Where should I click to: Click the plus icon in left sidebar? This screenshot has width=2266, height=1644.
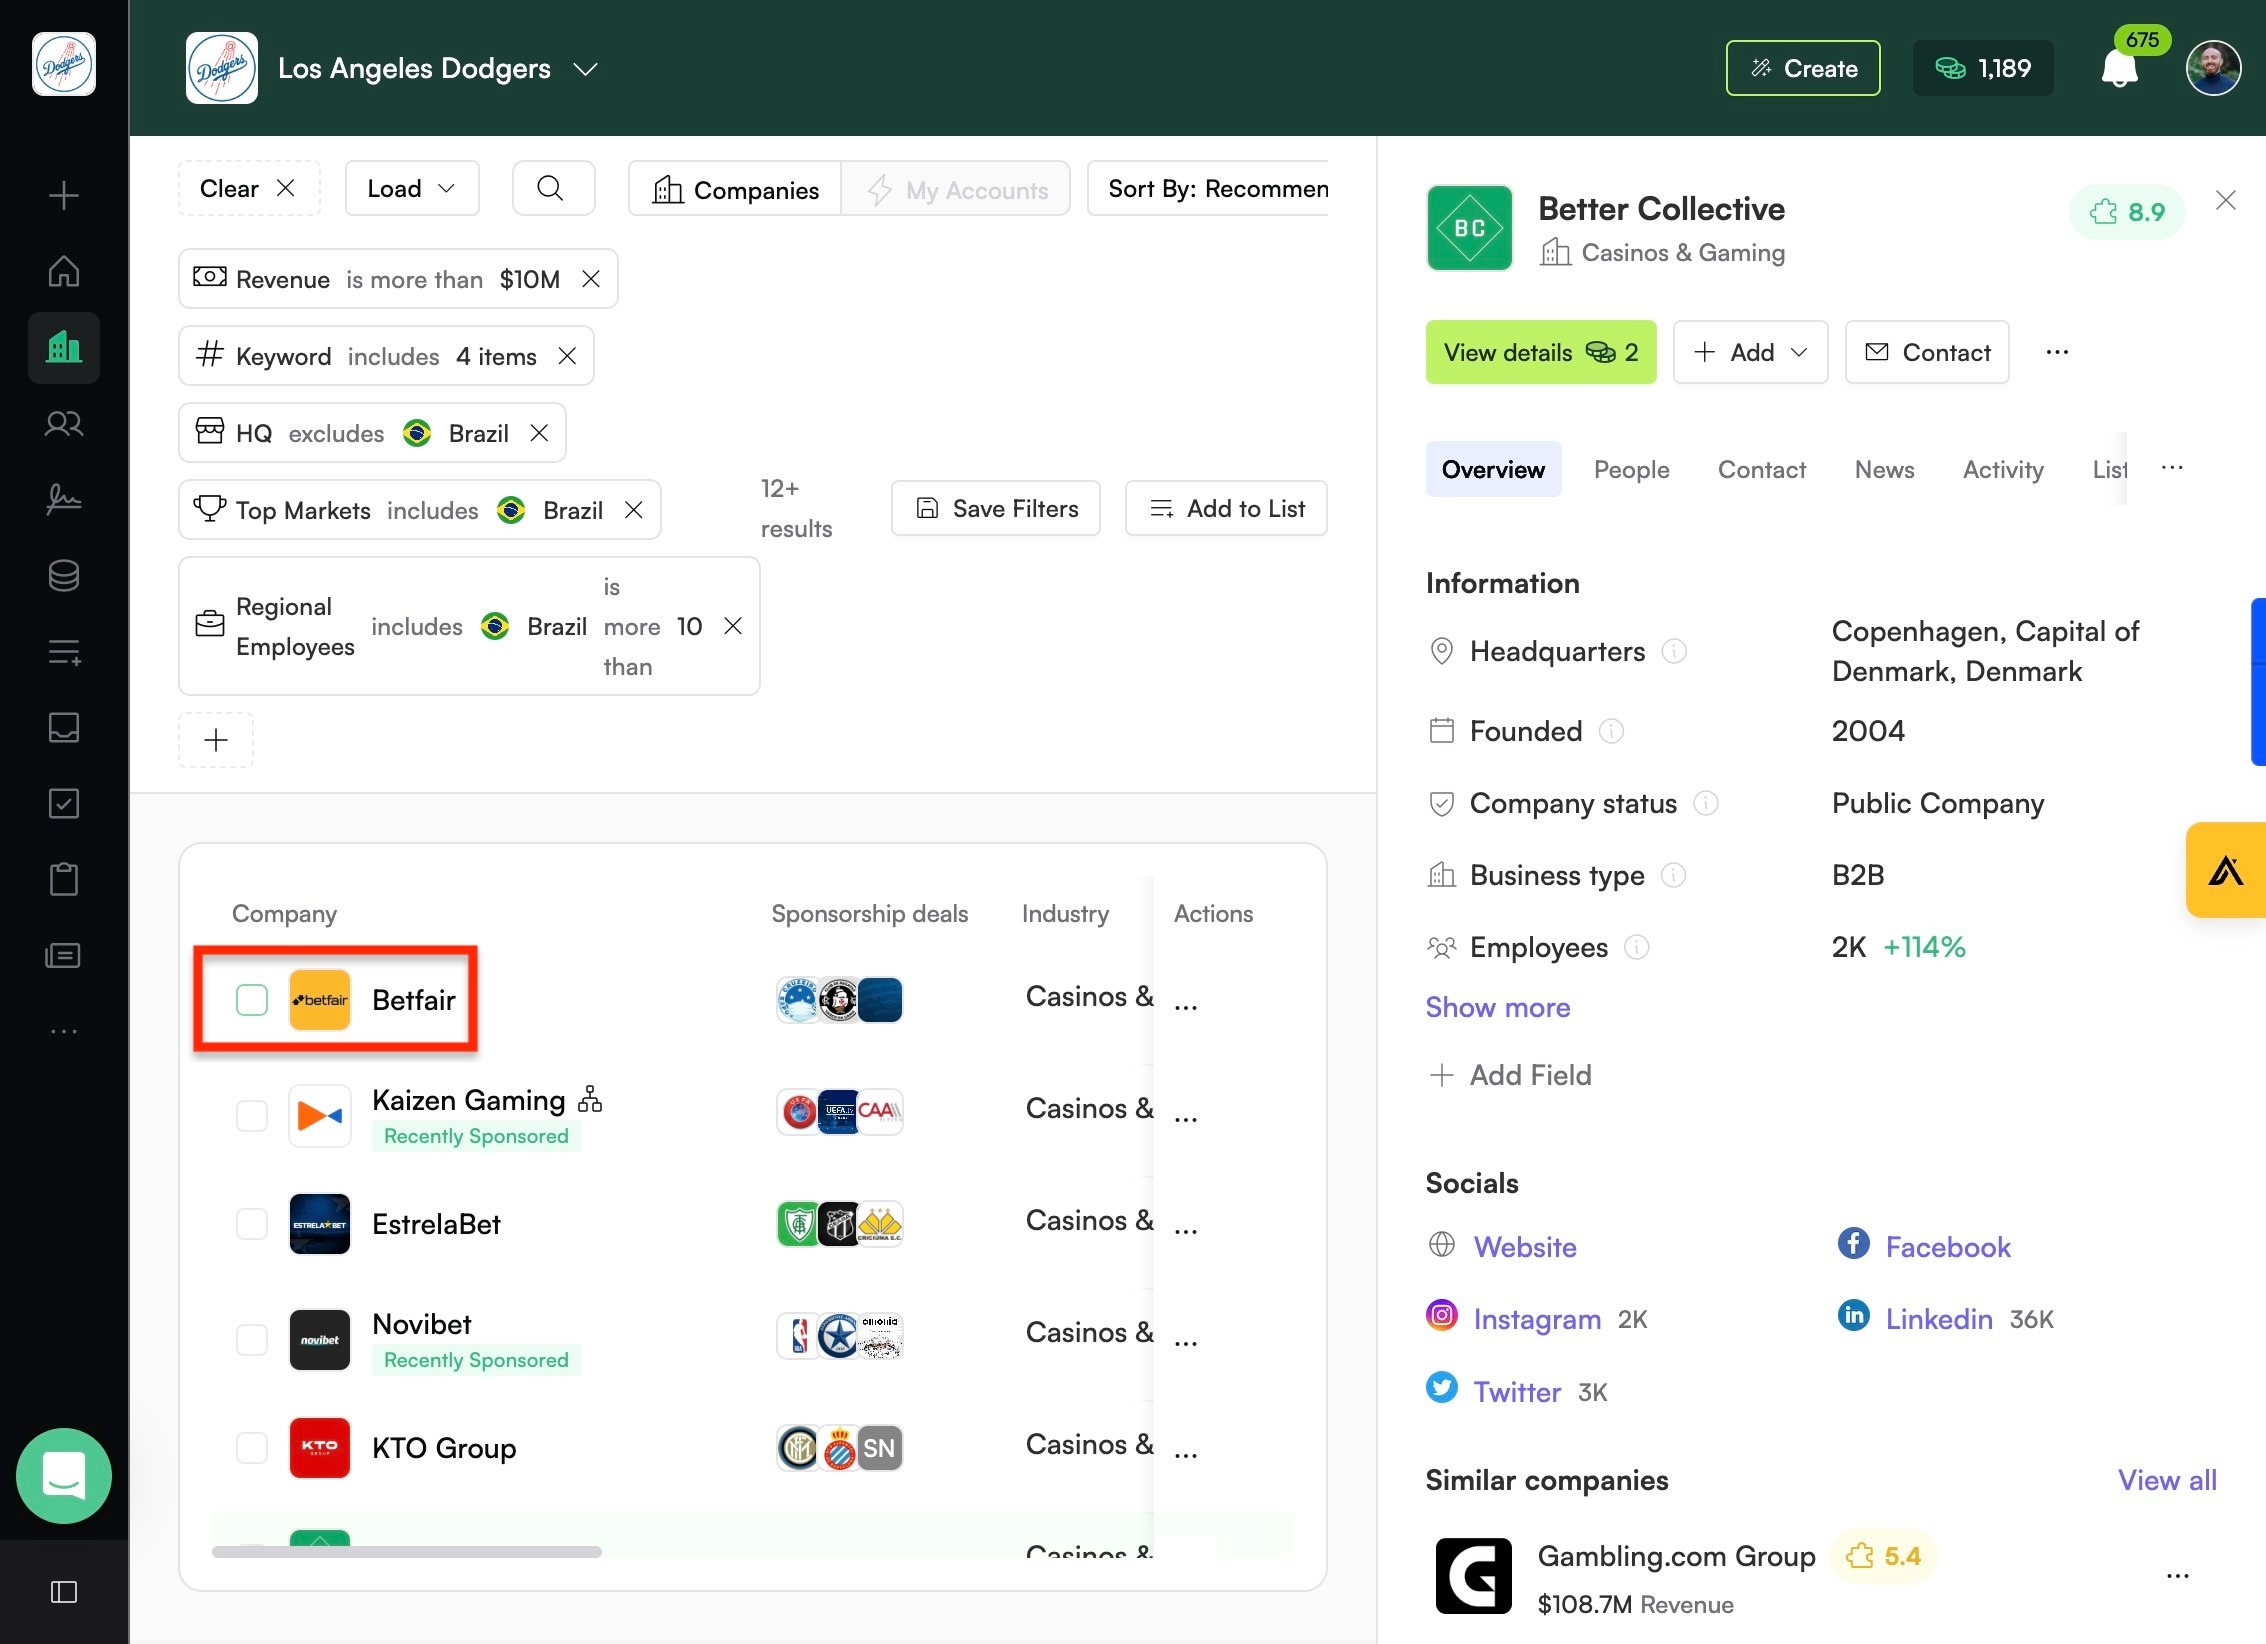(64, 195)
